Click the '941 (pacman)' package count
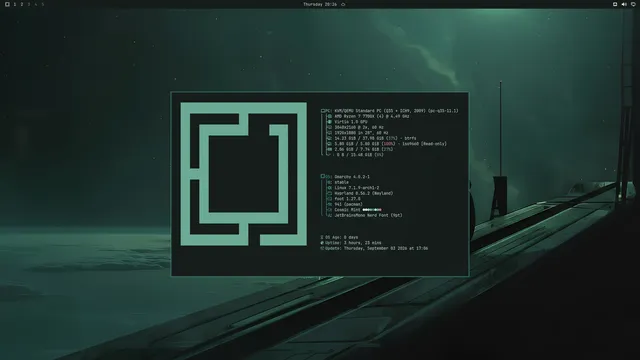This screenshot has width=640, height=360. 349,204
